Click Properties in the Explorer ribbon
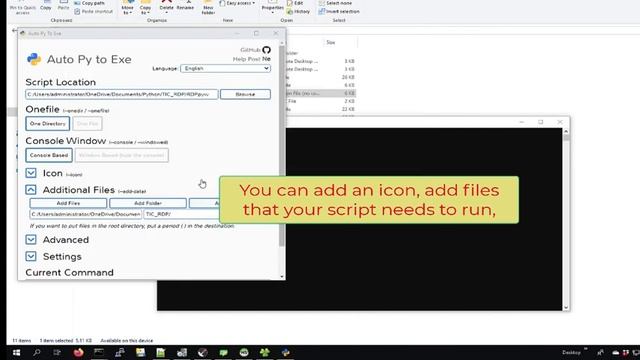 point(272,7)
